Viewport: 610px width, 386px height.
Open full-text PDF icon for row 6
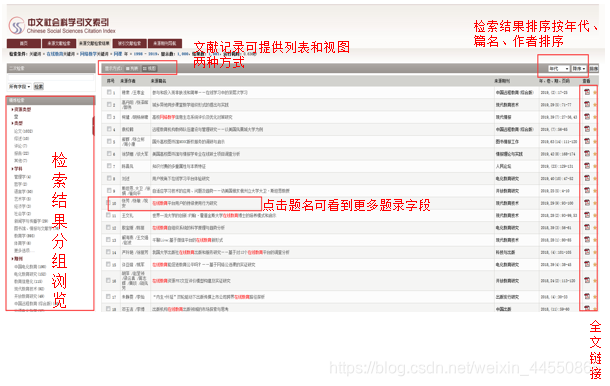587,154
